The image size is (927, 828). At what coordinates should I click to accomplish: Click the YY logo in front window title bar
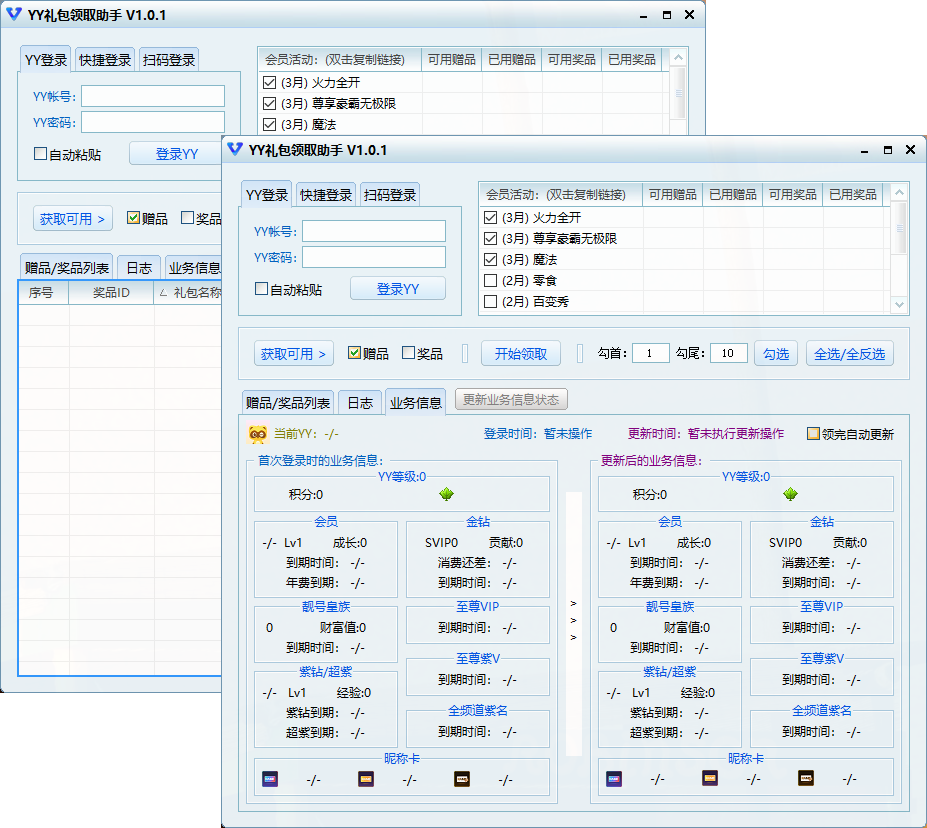coord(235,150)
